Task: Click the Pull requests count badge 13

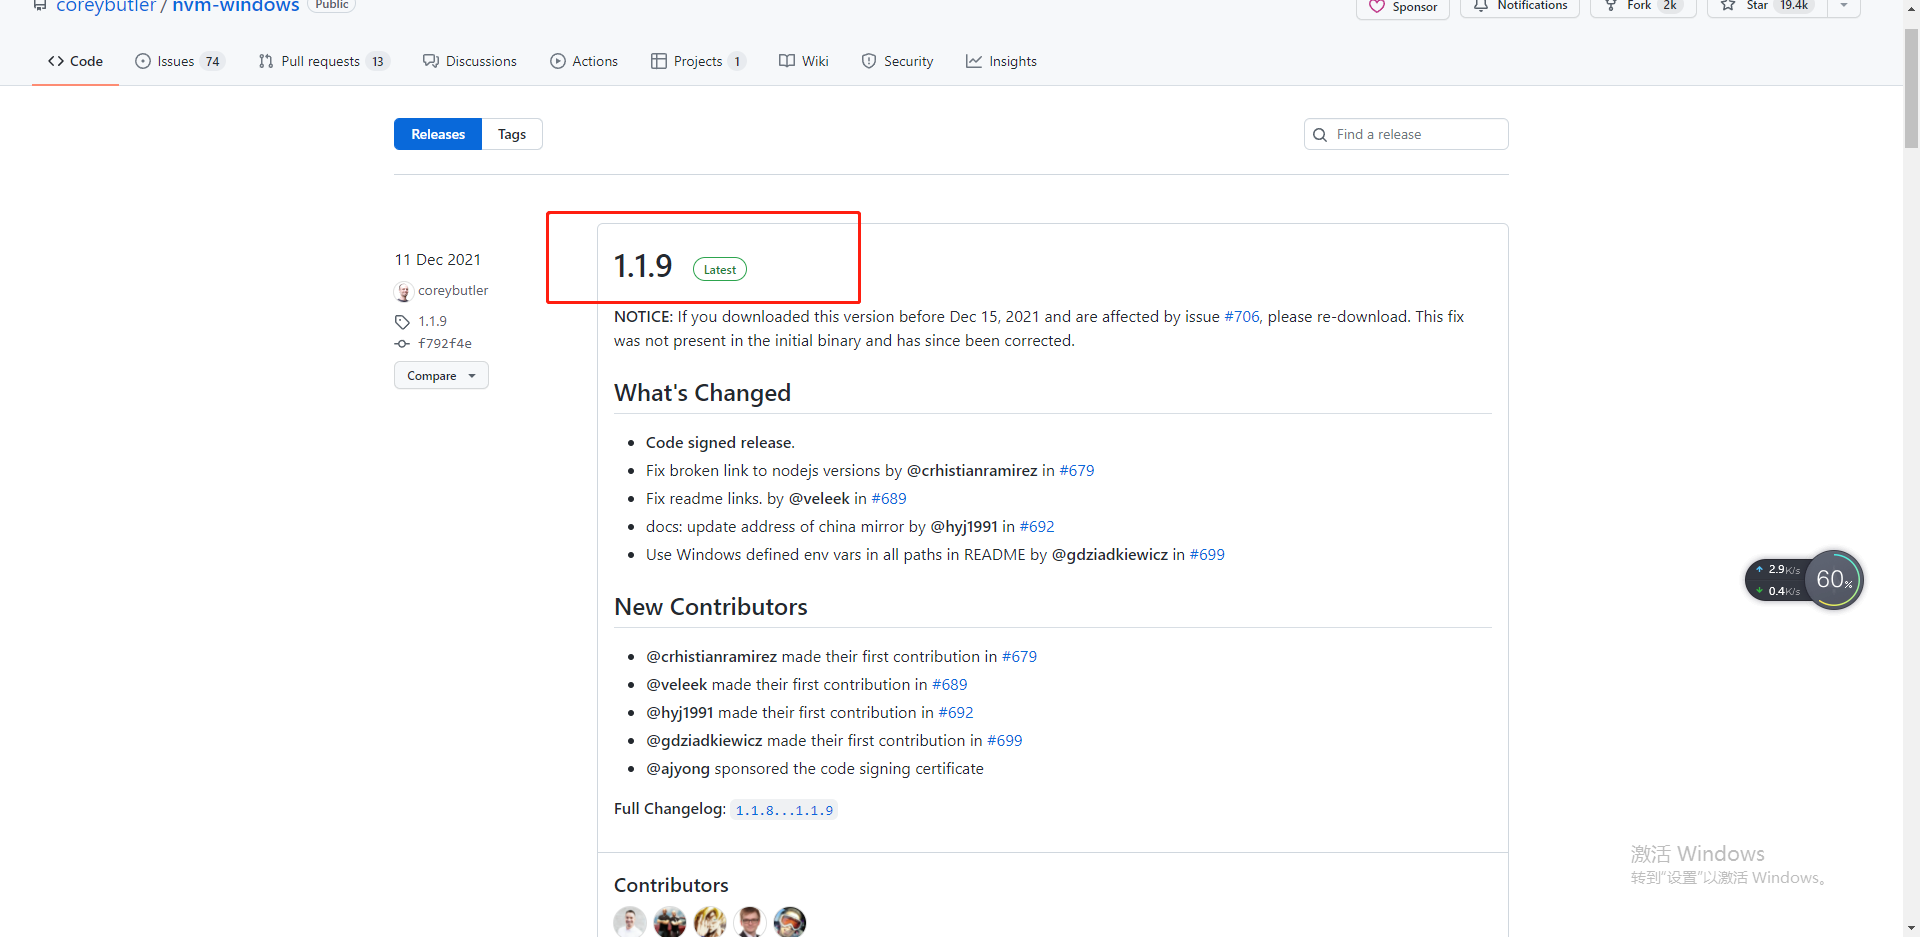Action: [x=378, y=62]
